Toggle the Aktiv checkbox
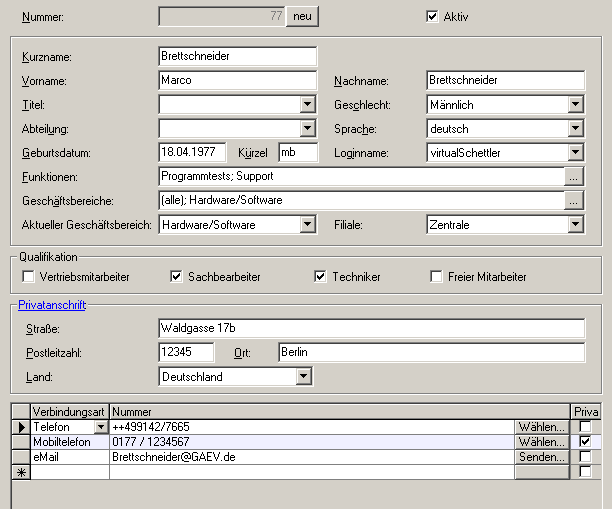 [432, 16]
